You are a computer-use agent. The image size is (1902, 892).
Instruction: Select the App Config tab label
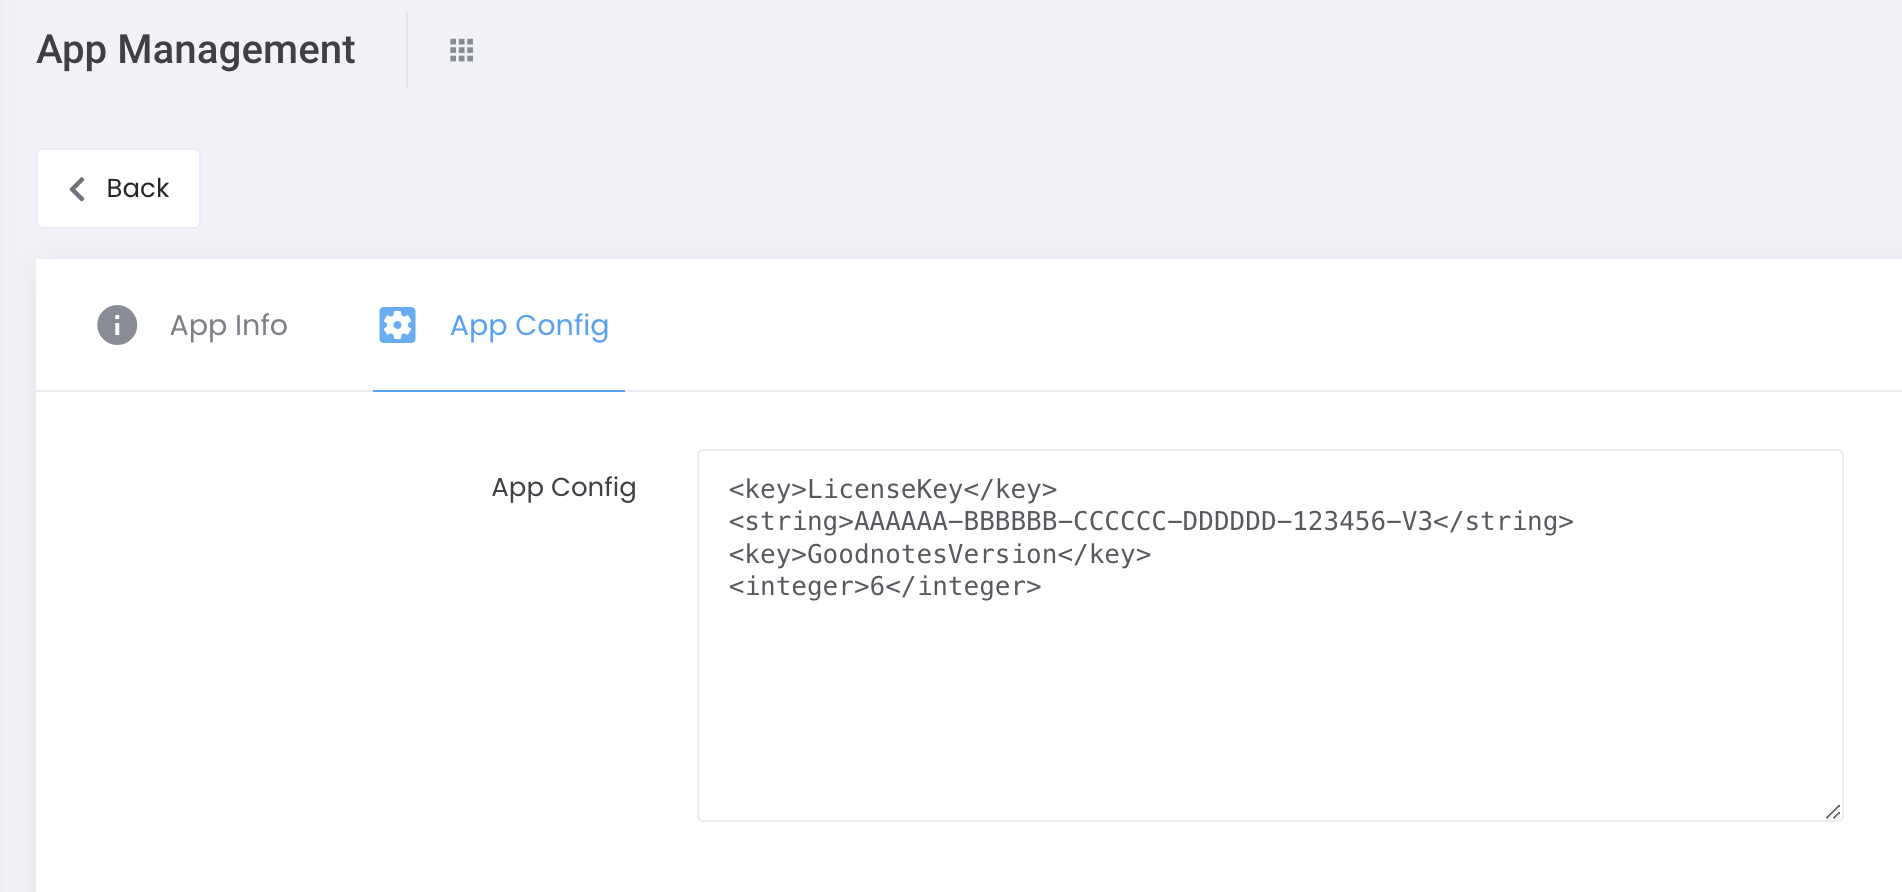tap(529, 325)
